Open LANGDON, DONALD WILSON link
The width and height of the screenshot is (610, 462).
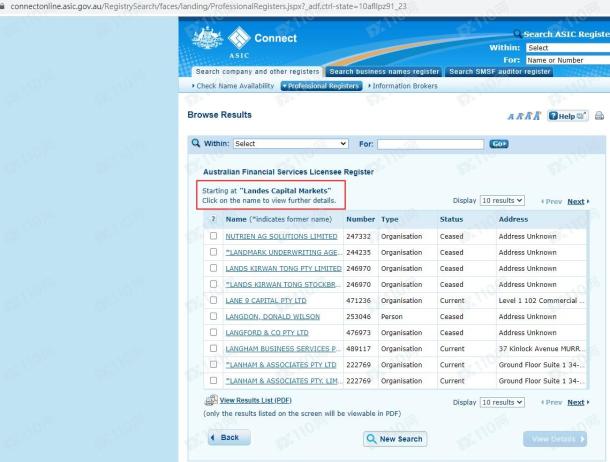pos(272,317)
